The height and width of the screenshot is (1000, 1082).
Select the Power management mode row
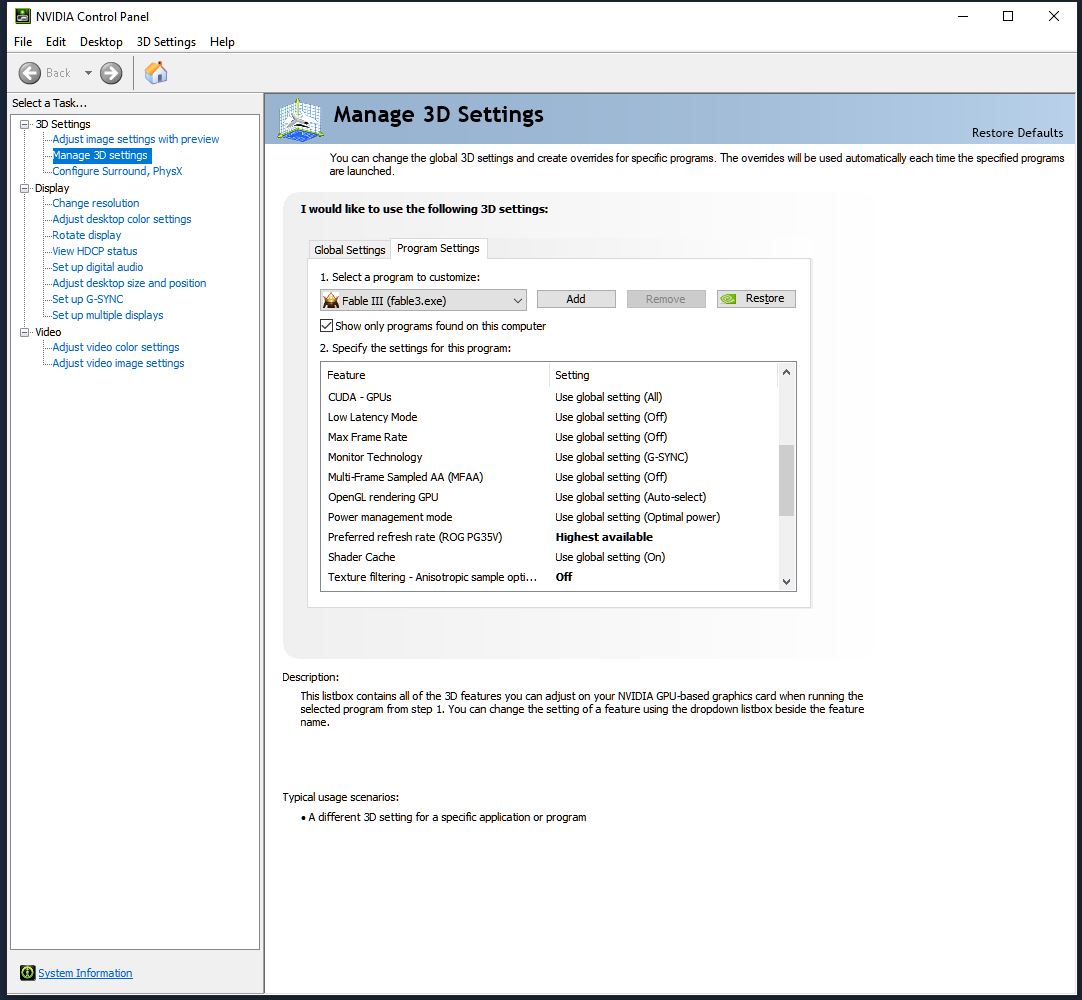click(x=550, y=517)
